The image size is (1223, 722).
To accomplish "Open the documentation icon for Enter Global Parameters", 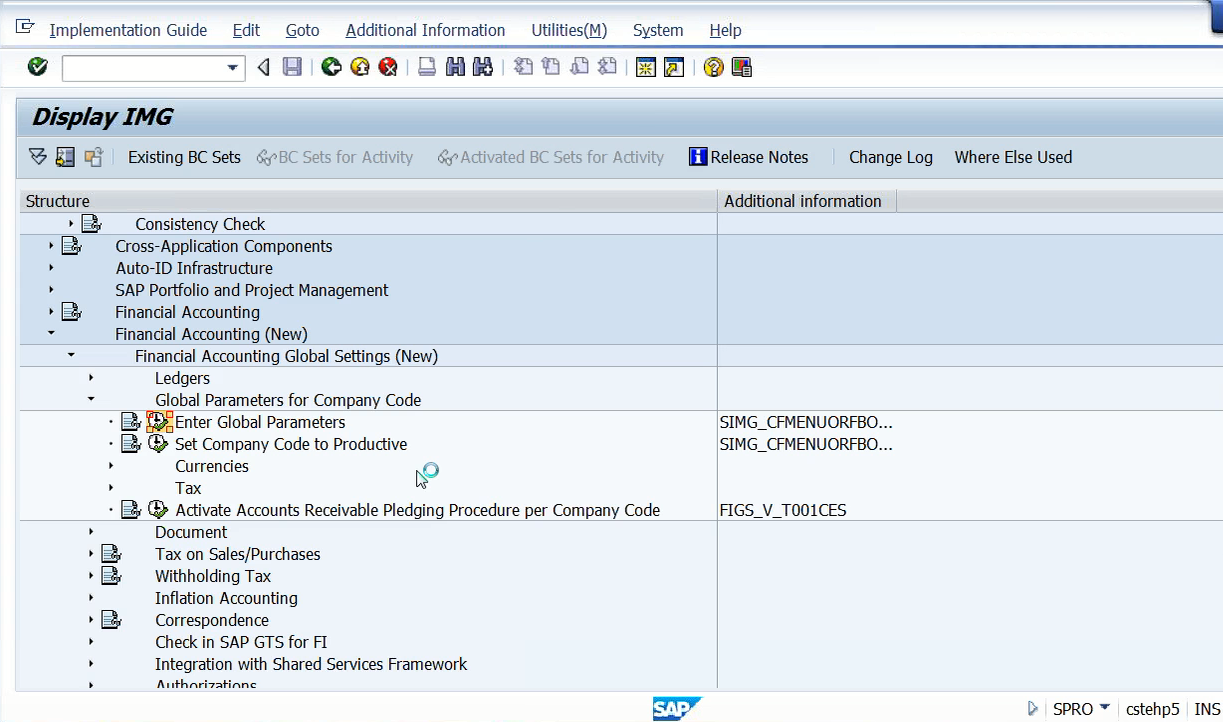I will (131, 422).
